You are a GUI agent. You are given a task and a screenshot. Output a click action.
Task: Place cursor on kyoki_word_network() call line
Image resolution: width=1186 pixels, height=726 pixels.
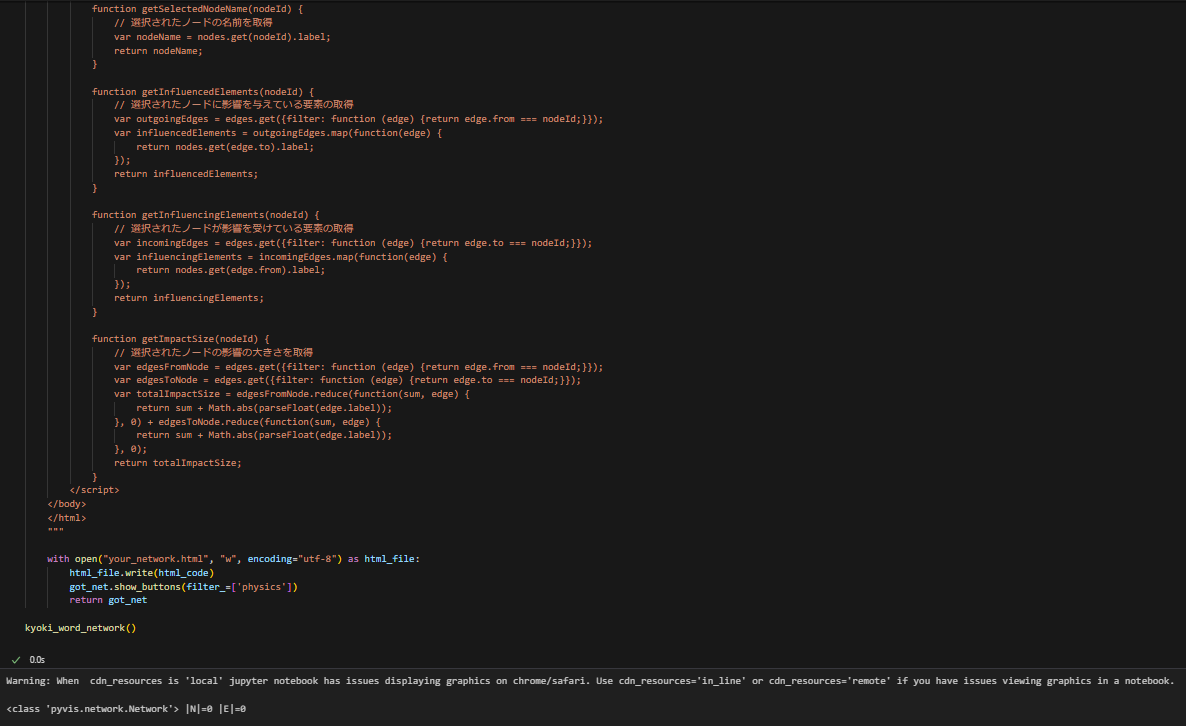click(x=80, y=628)
